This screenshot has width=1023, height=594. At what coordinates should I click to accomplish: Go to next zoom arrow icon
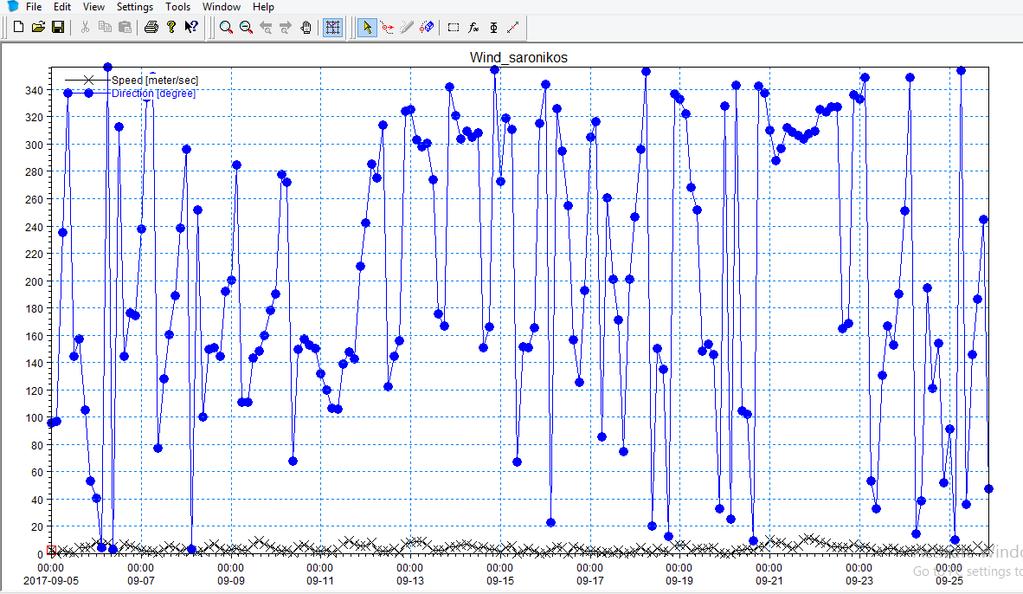(285, 27)
